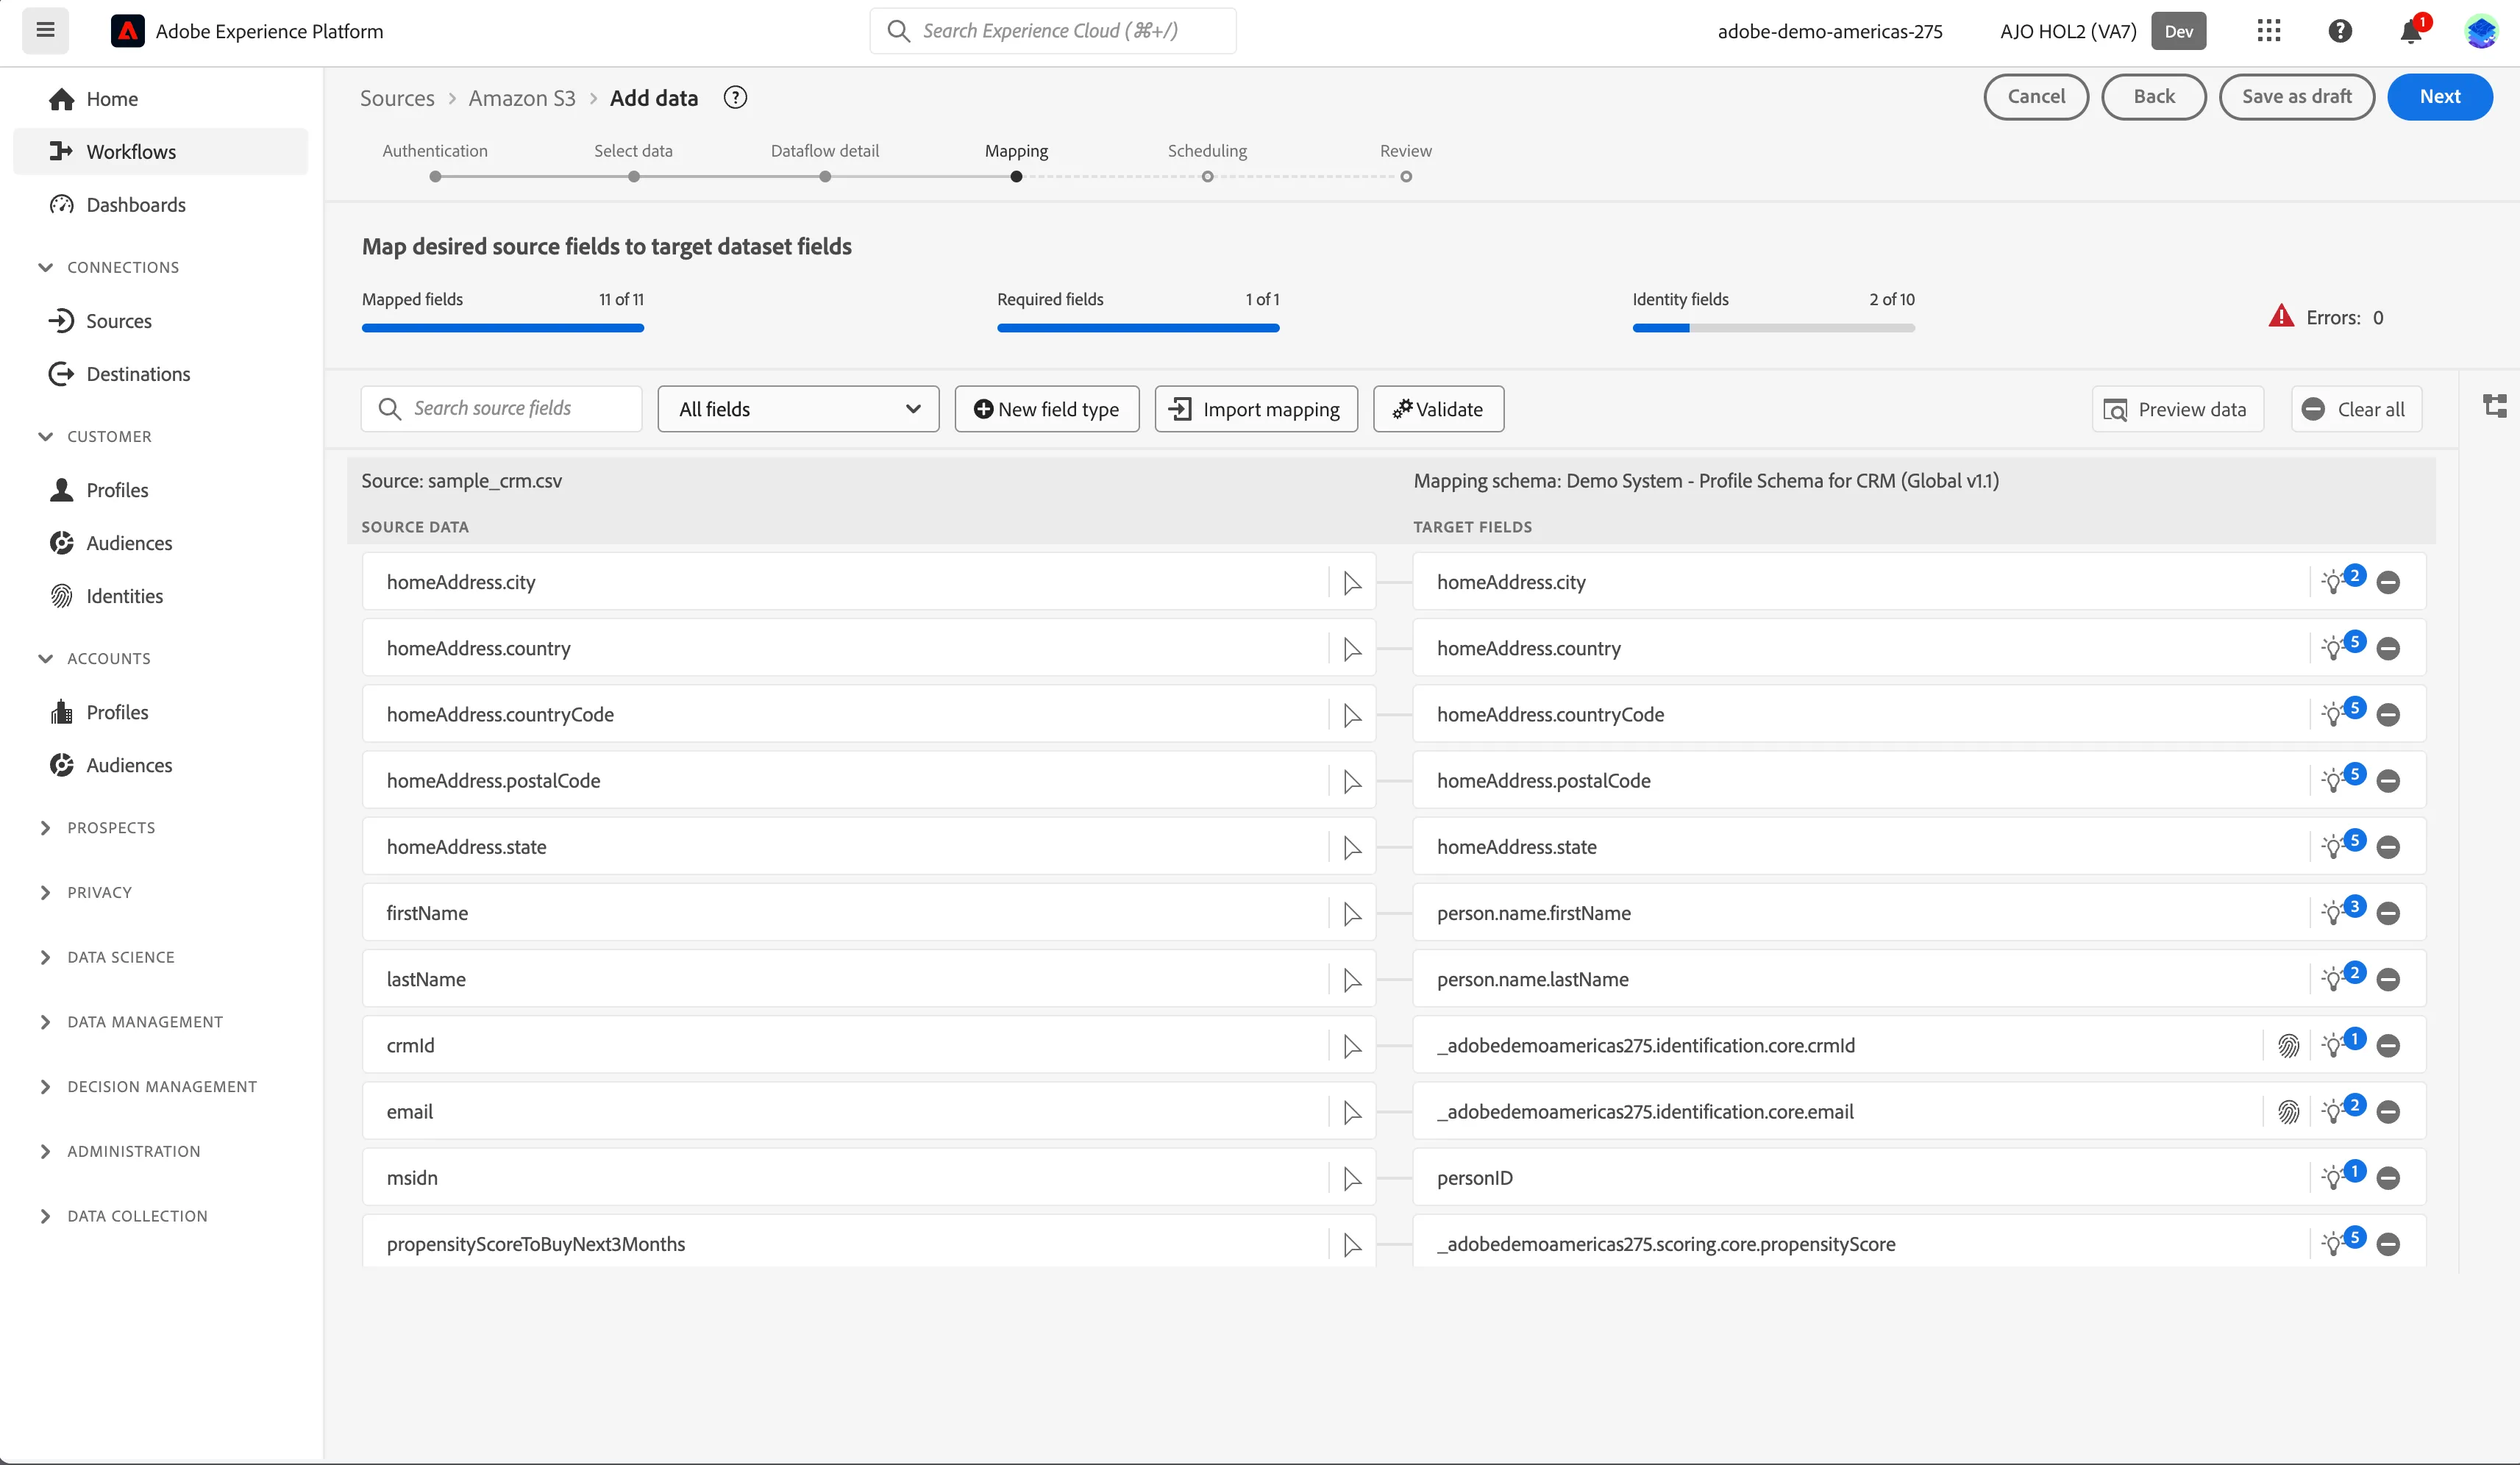Viewport: 2520px width, 1465px height.
Task: Remove the homeAddress.city mapping row
Action: (x=2388, y=582)
